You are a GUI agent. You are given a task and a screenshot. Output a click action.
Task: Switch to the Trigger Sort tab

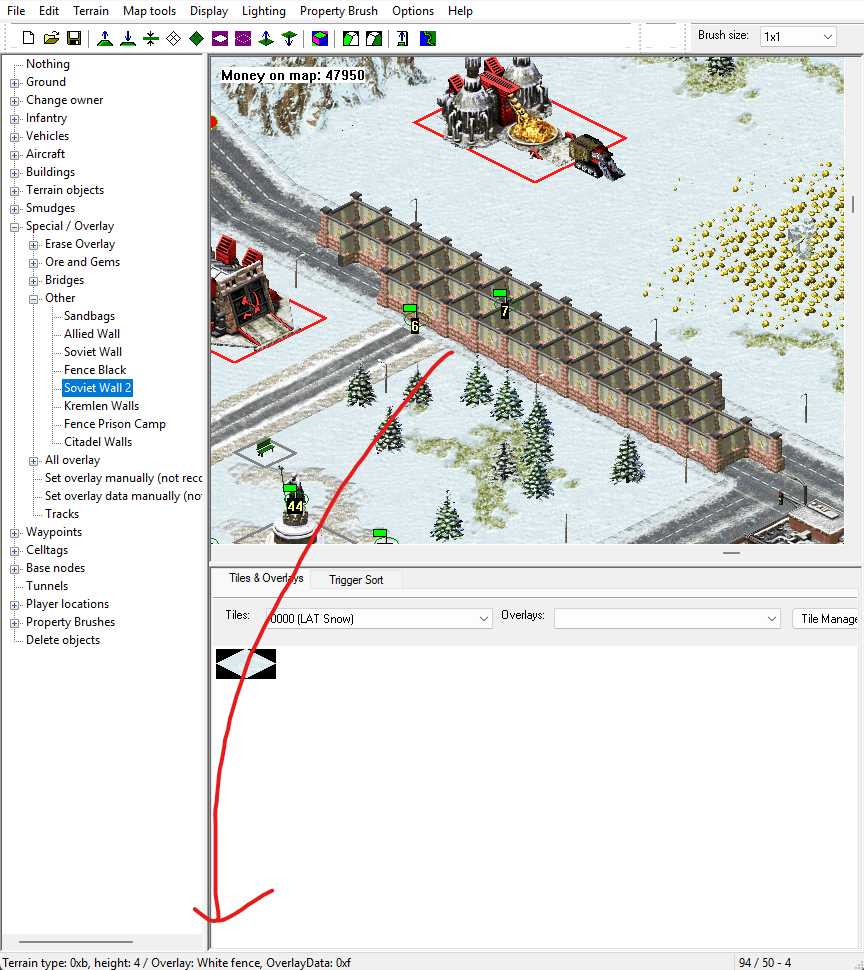[x=357, y=580]
